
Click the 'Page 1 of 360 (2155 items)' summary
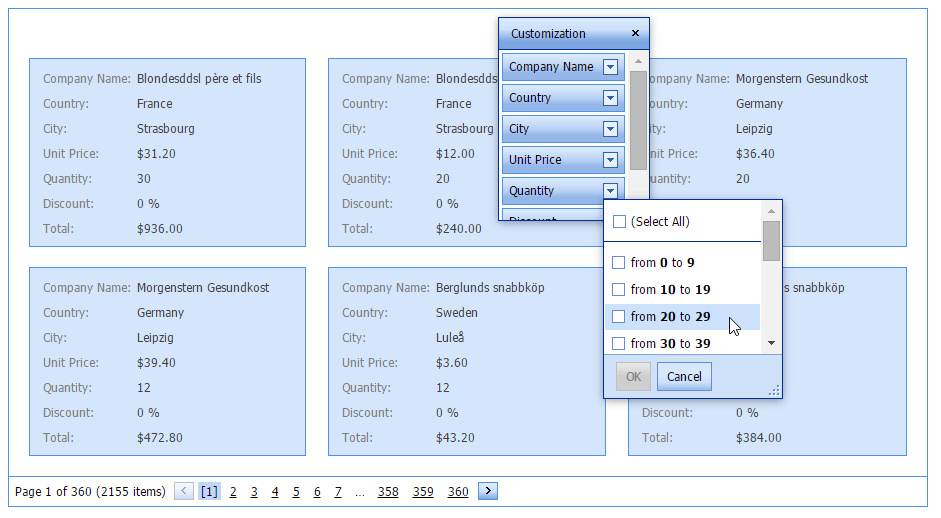90,492
